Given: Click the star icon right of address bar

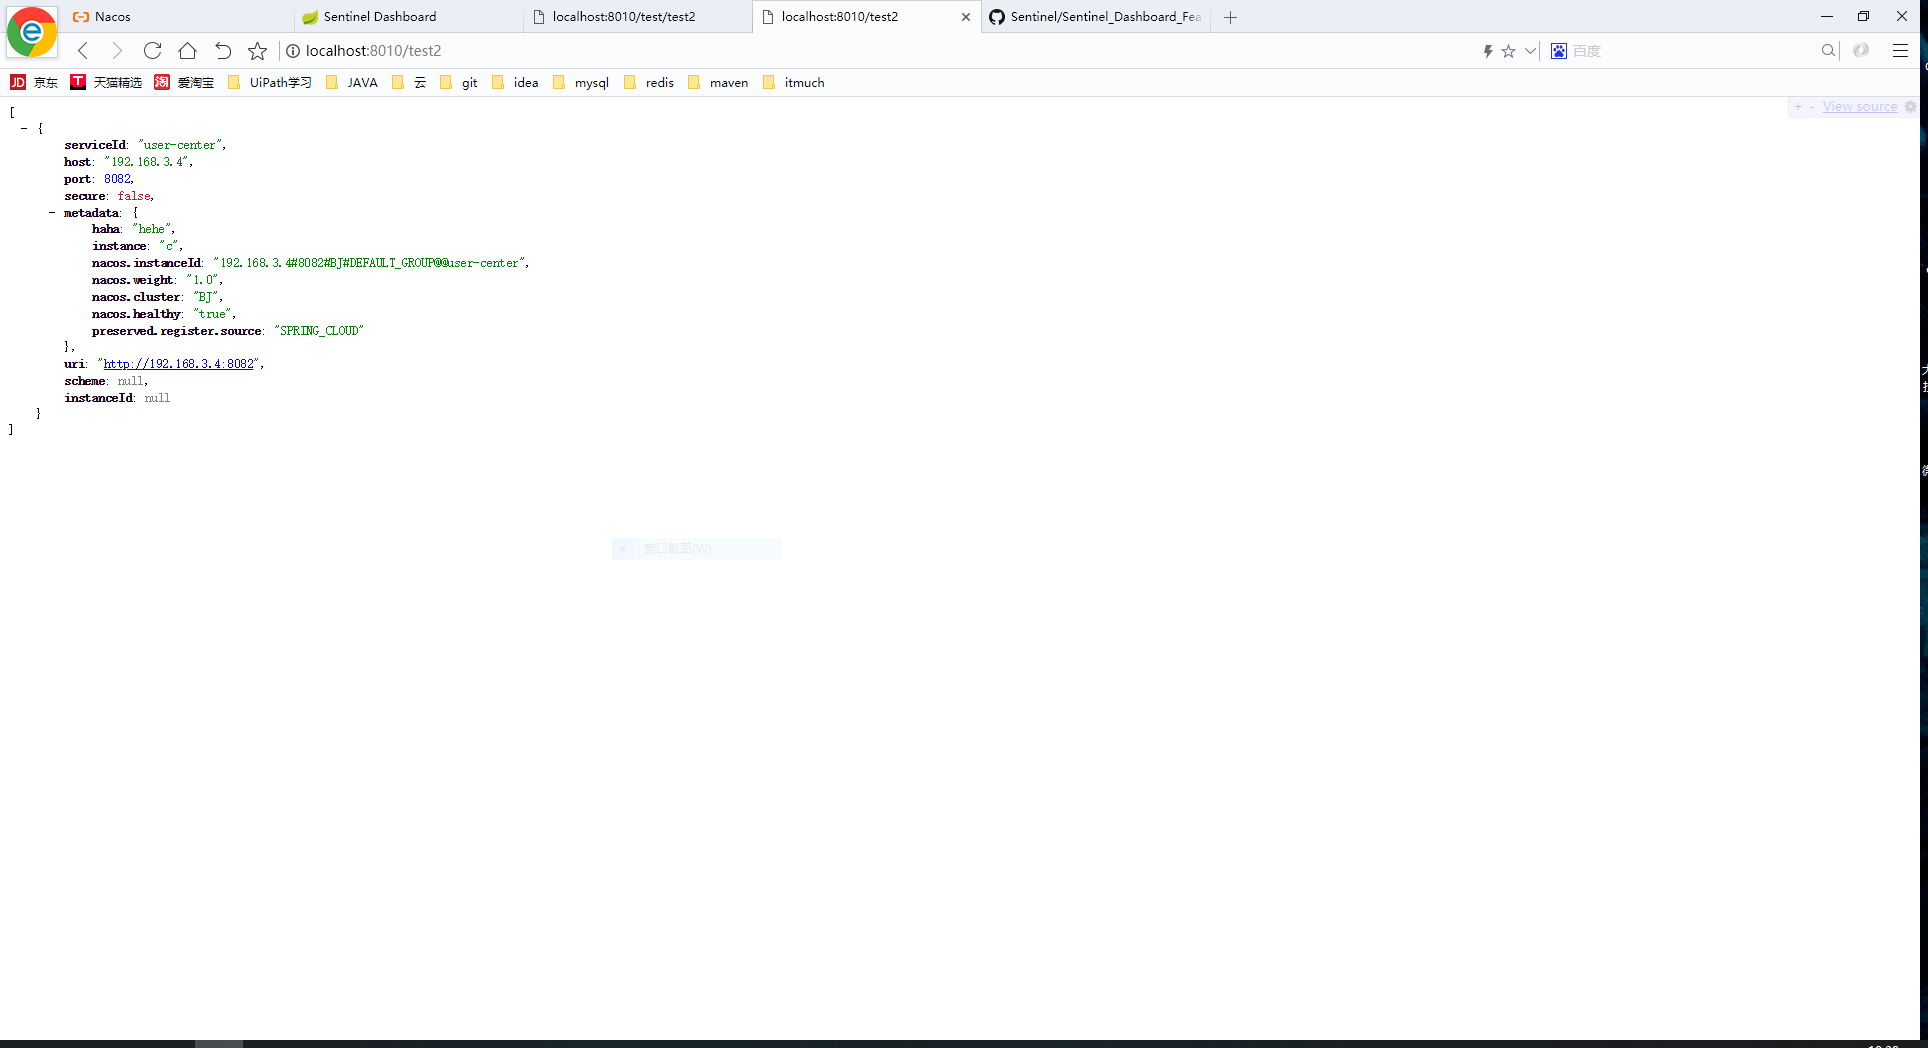Looking at the screenshot, I should tap(1508, 51).
